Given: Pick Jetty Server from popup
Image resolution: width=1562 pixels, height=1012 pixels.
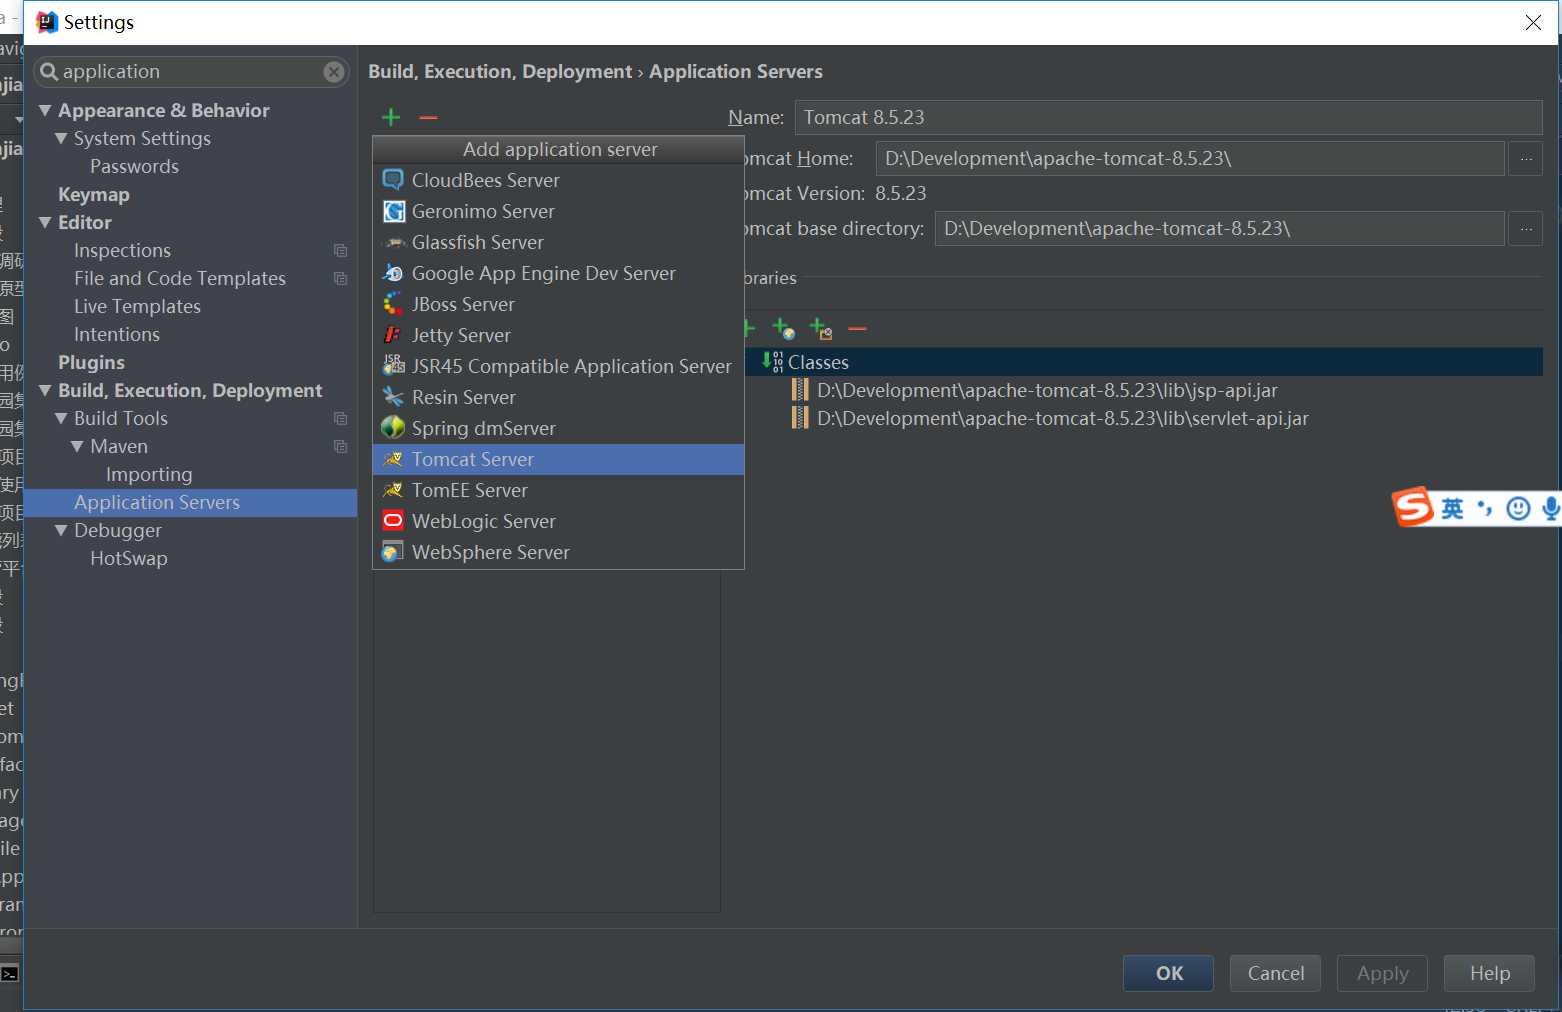Looking at the screenshot, I should 558,335.
